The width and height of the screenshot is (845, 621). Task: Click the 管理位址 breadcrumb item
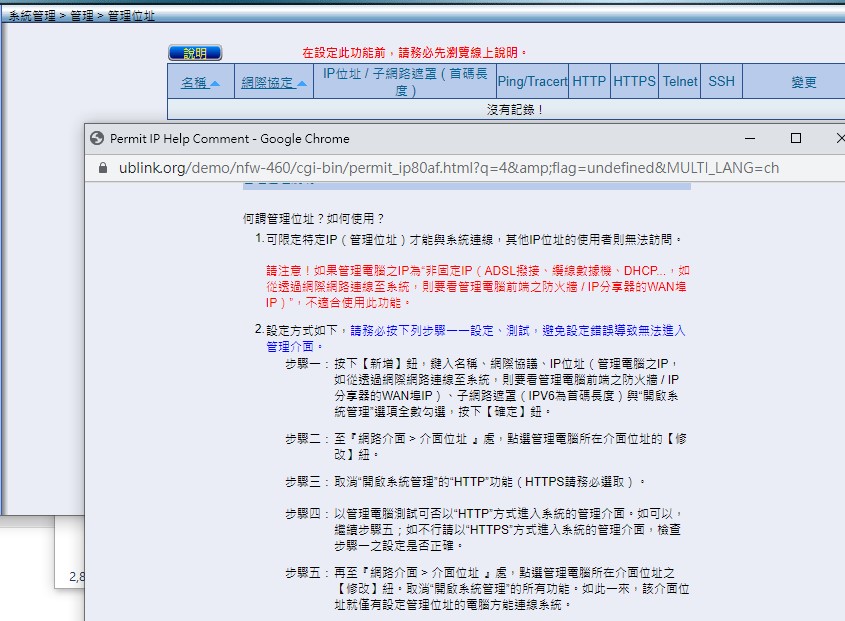131,17
